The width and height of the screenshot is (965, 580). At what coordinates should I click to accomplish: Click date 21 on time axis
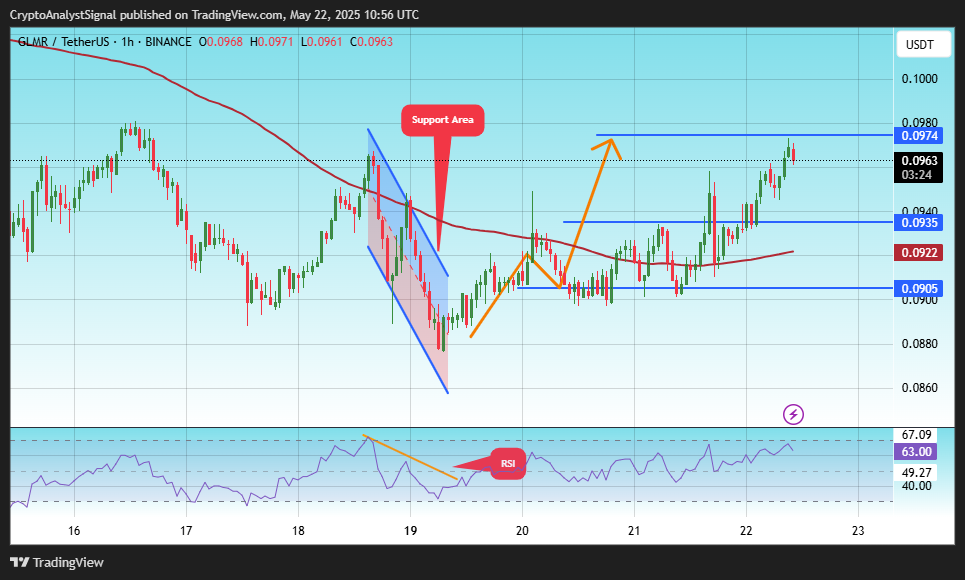point(634,531)
